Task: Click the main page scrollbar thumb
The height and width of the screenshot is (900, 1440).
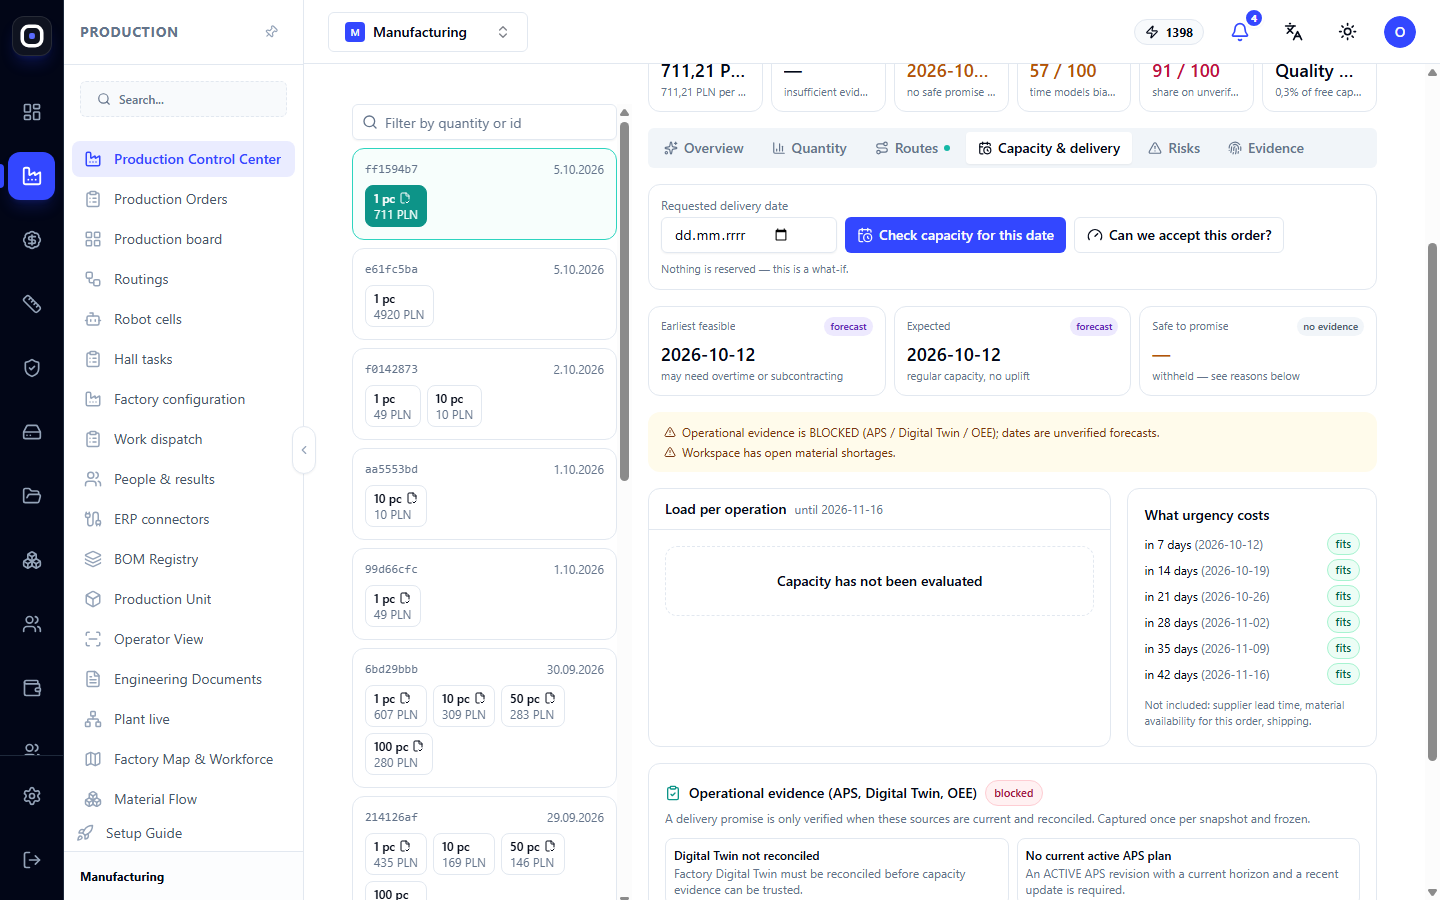Action: [x=1432, y=500]
